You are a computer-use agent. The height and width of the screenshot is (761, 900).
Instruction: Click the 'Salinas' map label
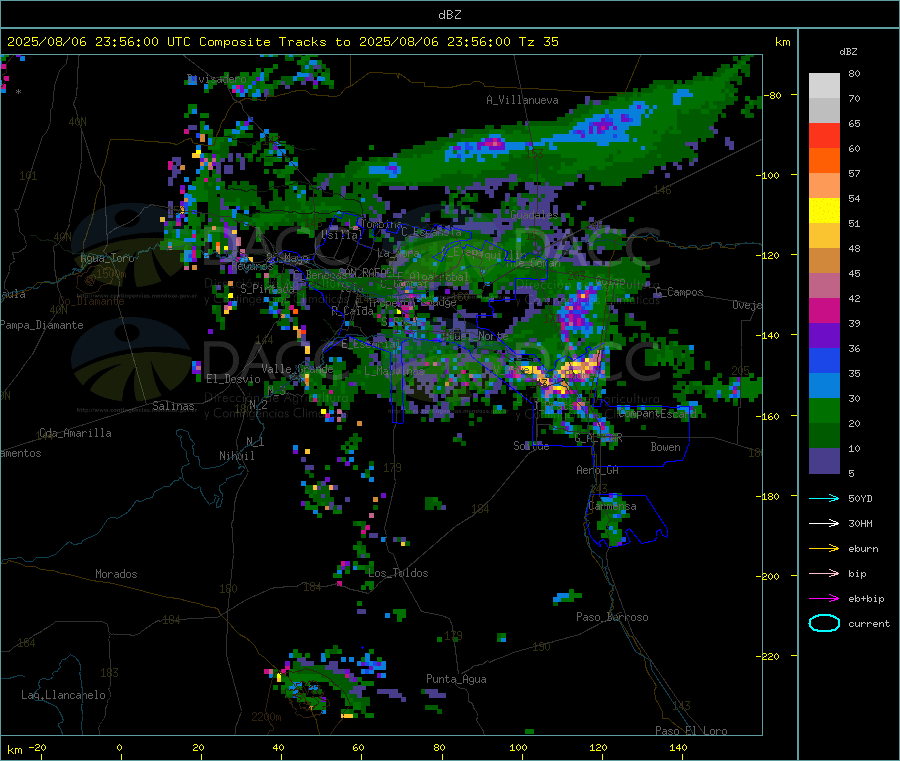(173, 406)
